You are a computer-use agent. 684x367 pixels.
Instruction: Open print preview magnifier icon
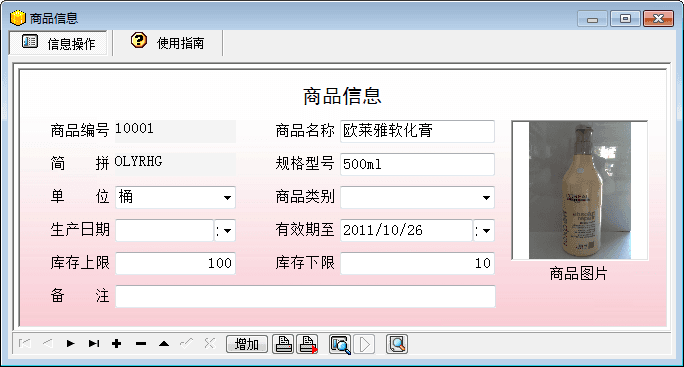(340, 344)
